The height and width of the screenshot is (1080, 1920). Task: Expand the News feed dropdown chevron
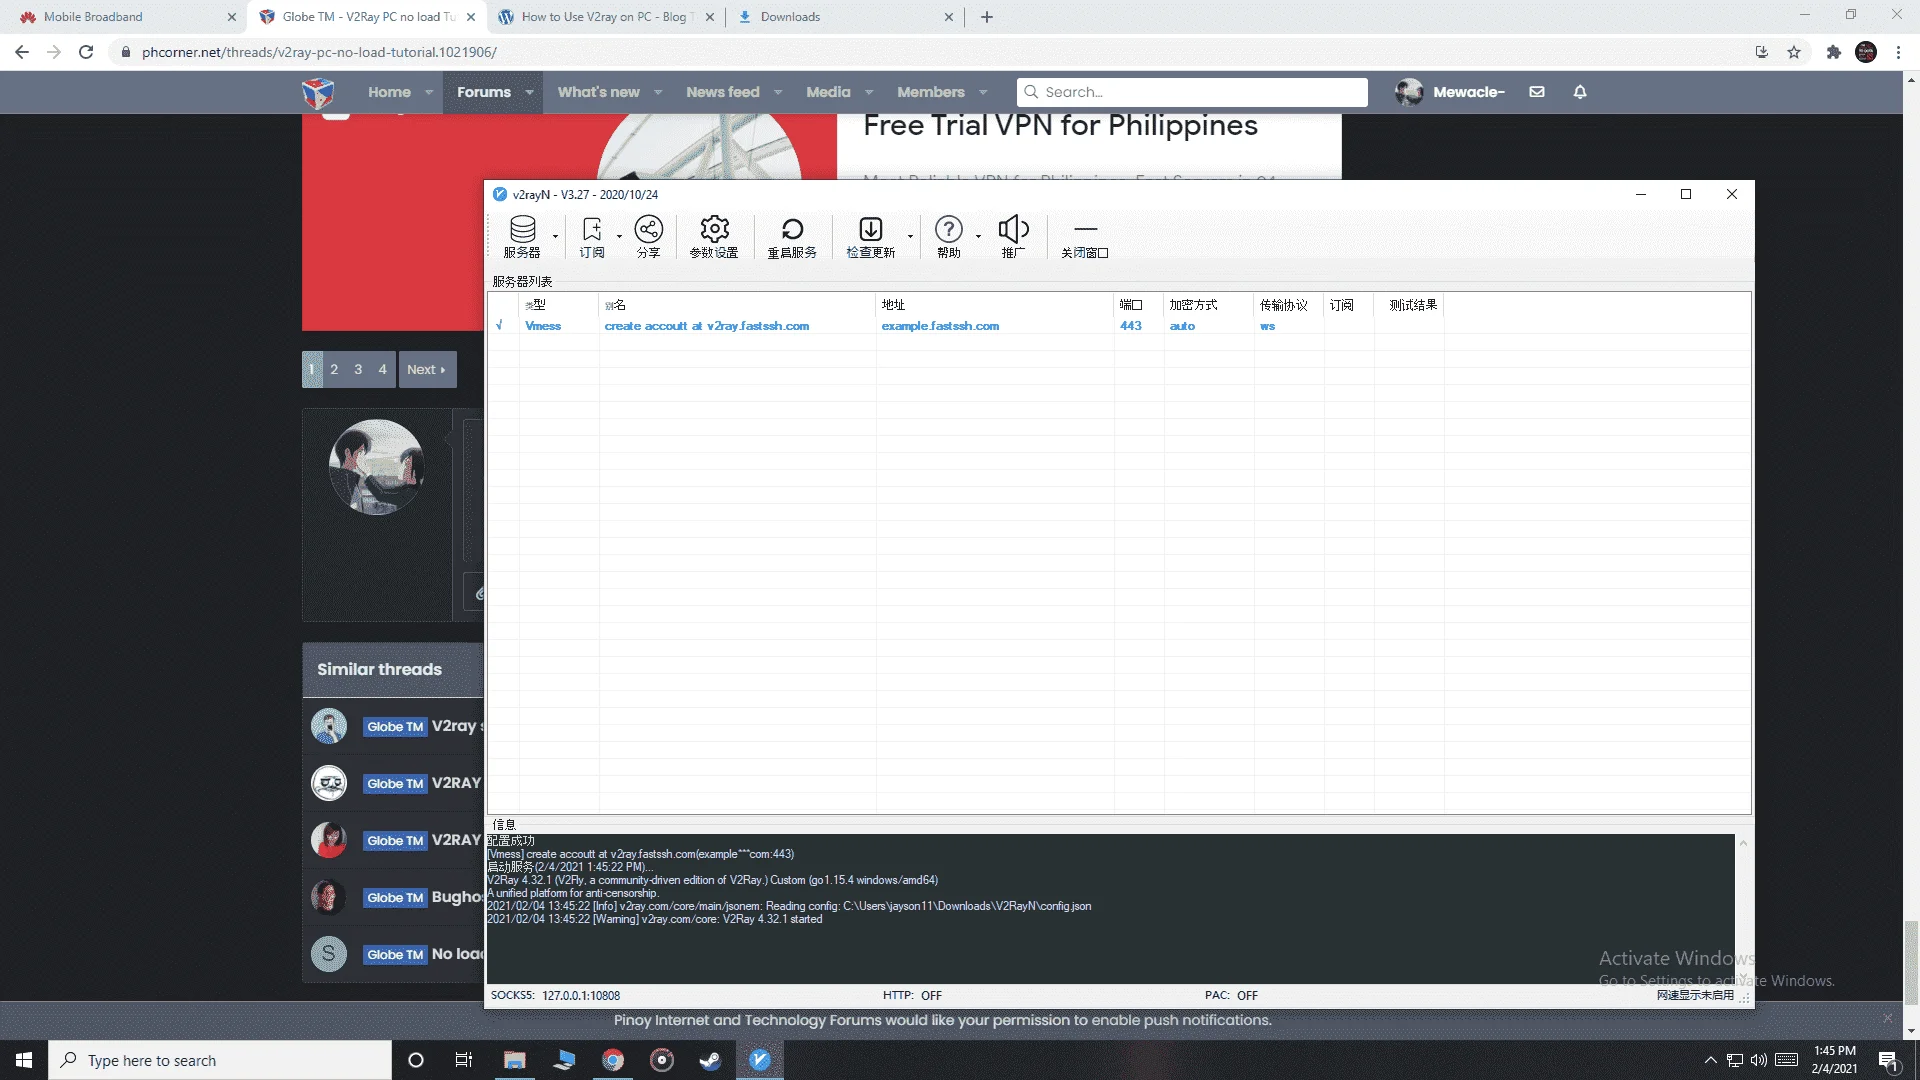pos(778,92)
